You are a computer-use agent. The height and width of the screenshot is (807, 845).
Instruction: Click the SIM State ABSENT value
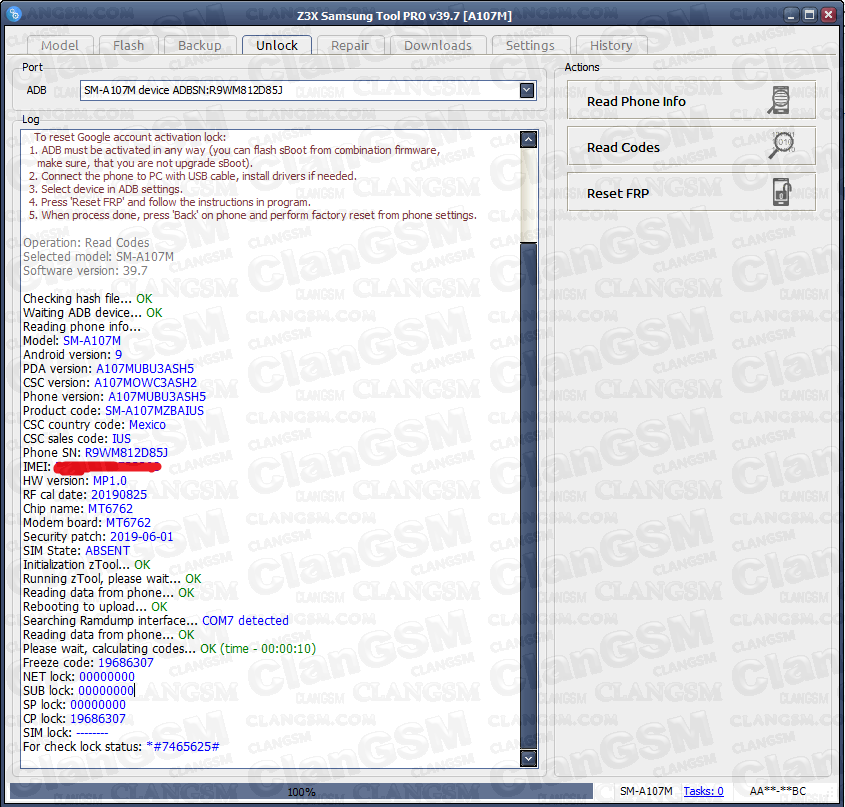click(x=107, y=550)
